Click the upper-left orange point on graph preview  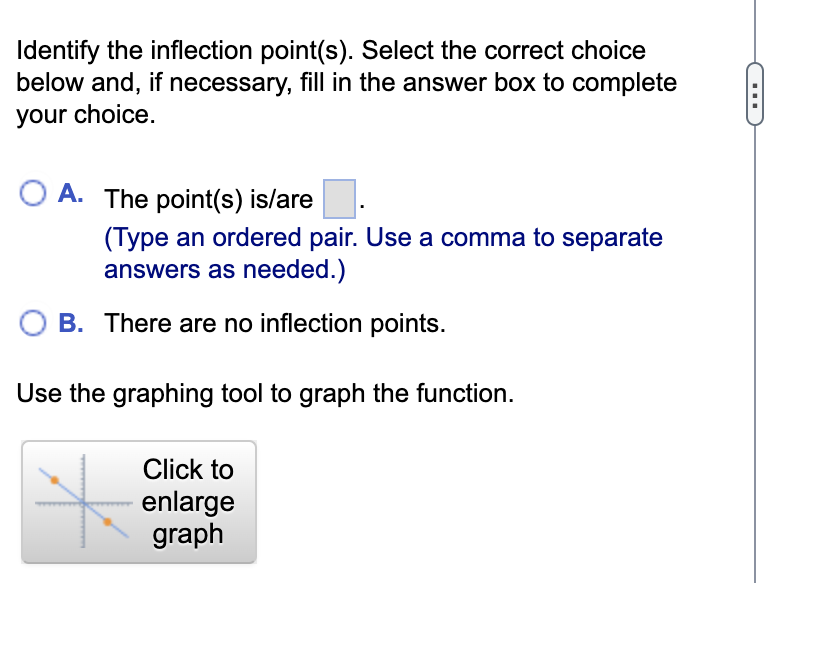[55, 480]
